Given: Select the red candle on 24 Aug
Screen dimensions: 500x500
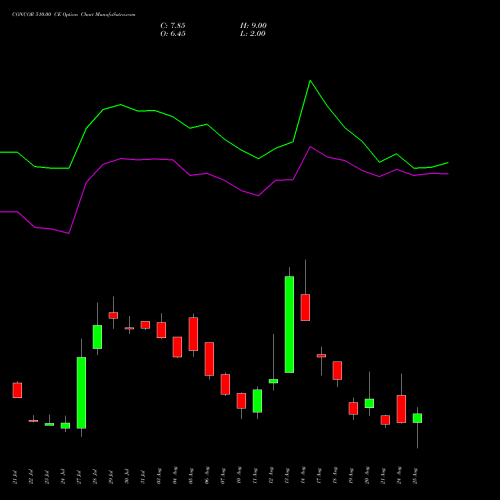Looking at the screenshot, I should coord(401,409).
